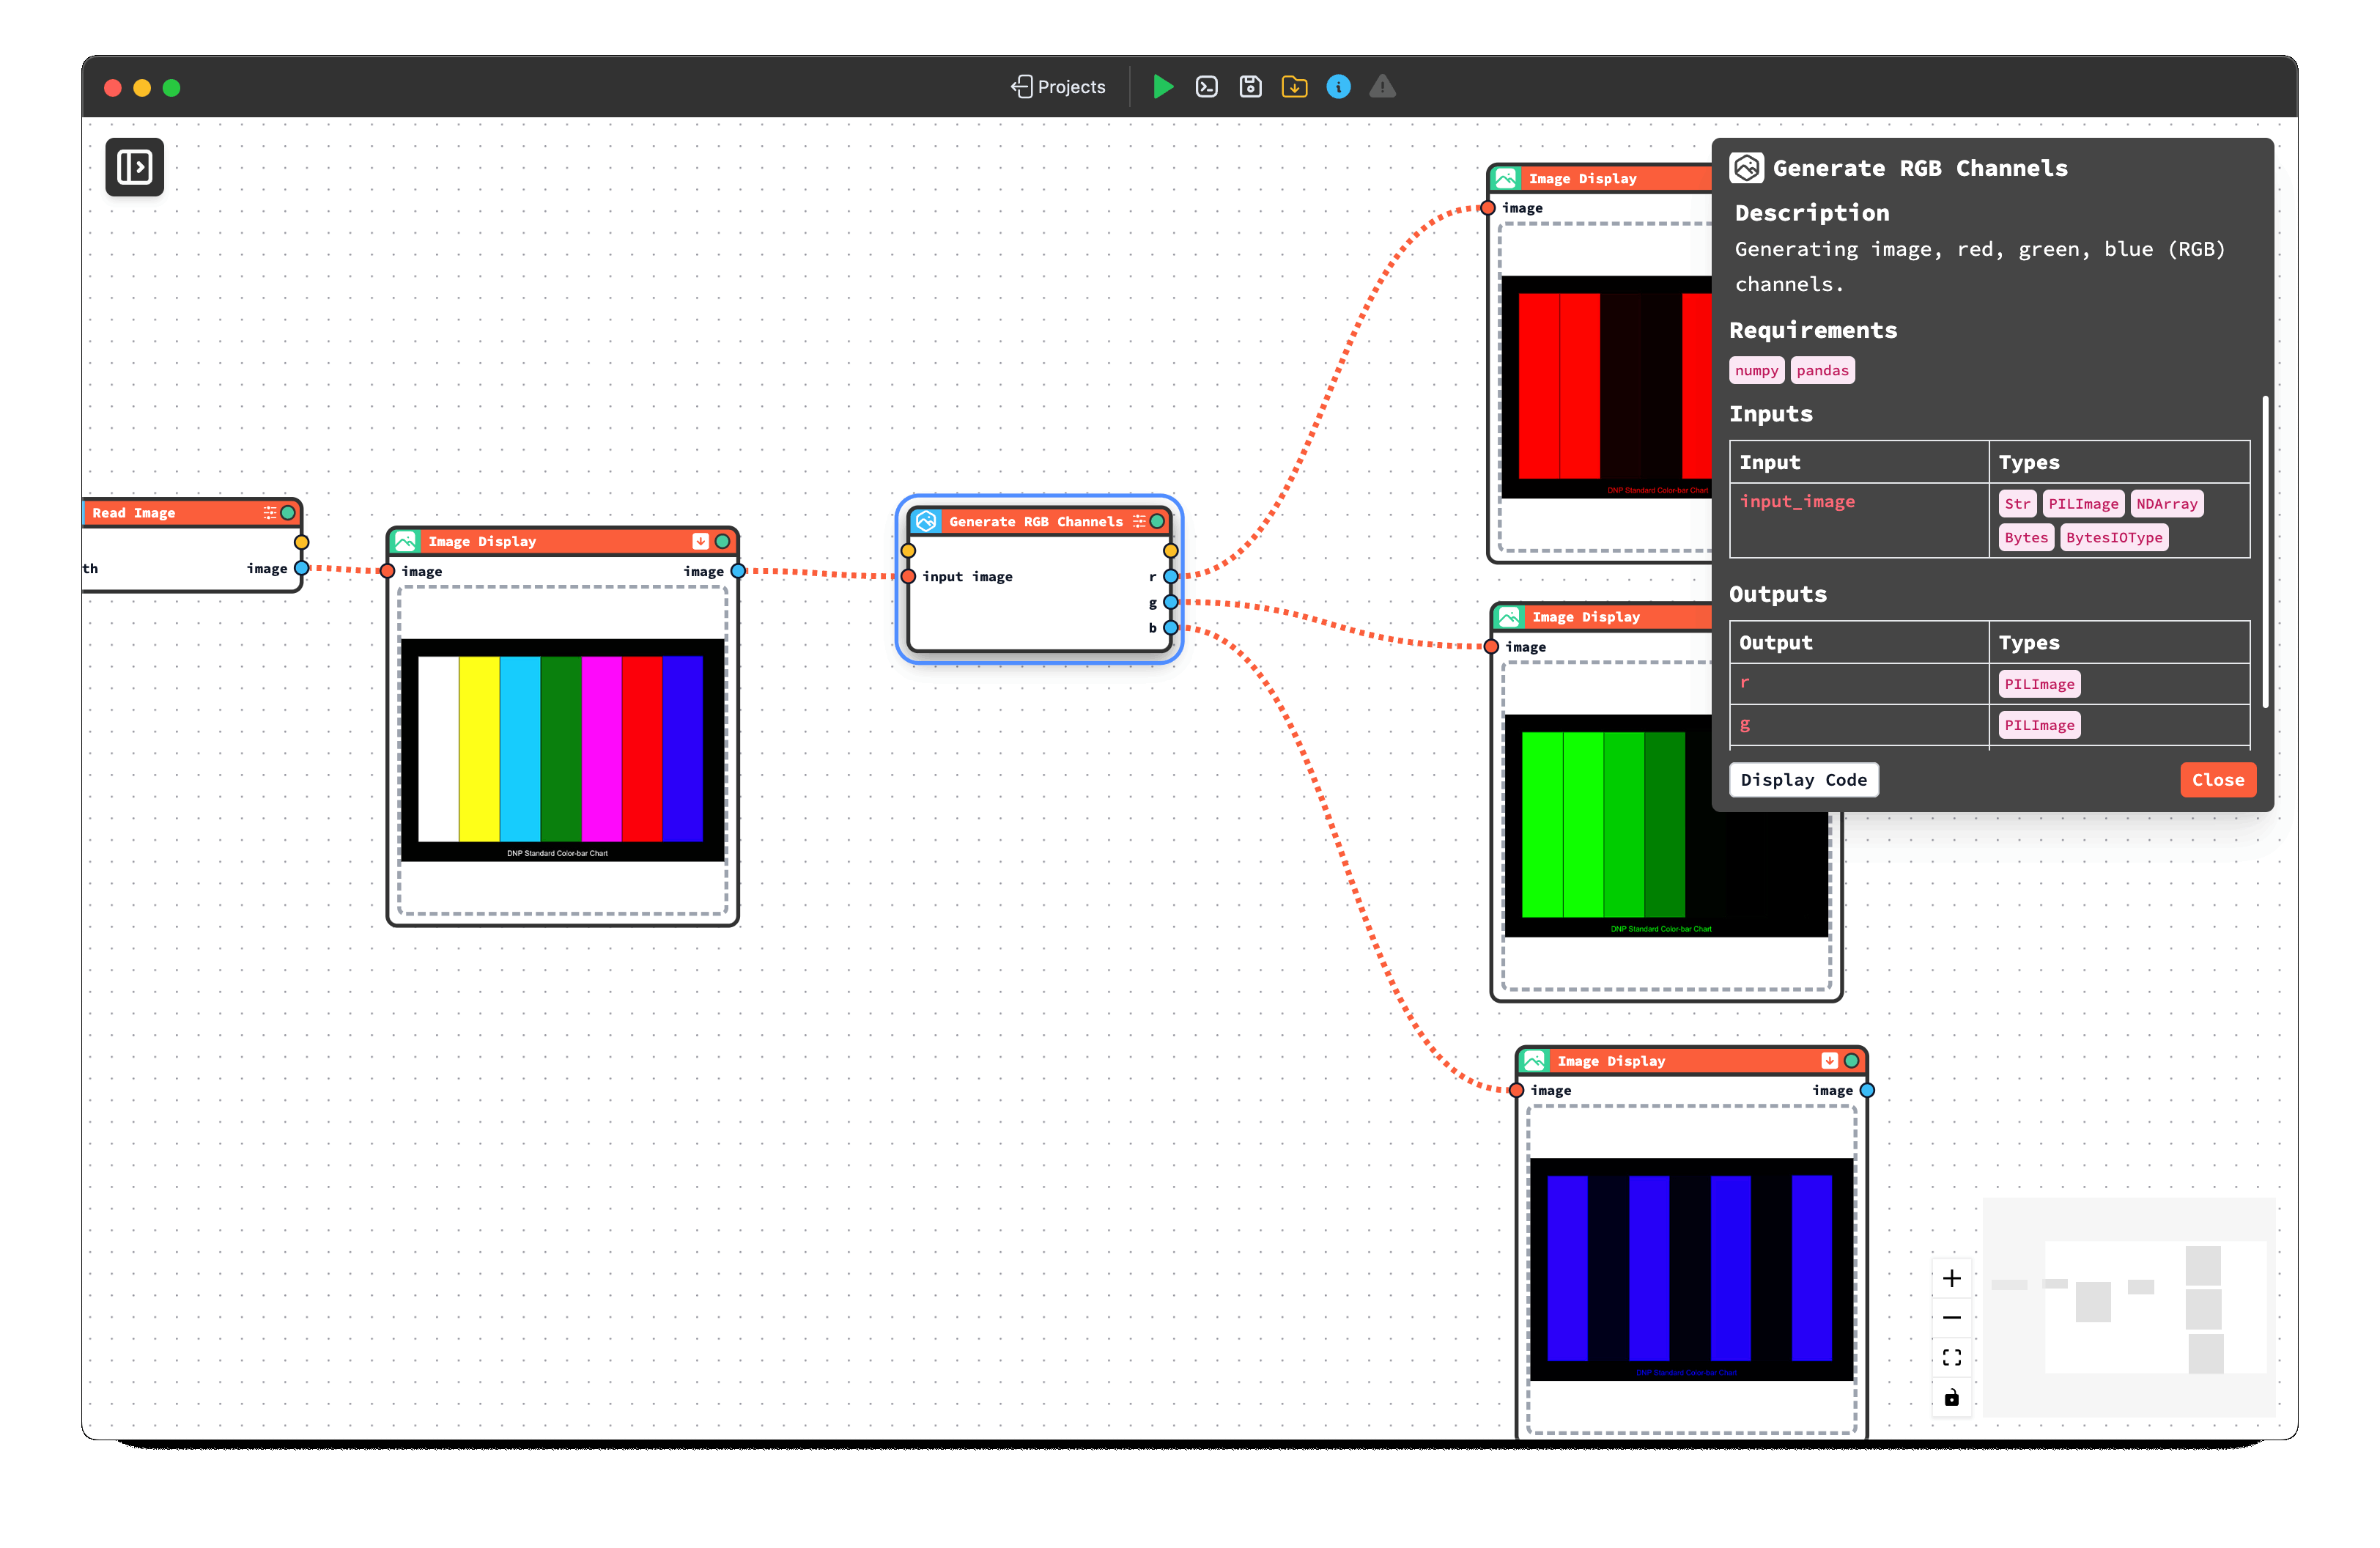Open the sidebar panel toggle icon
The height and width of the screenshot is (1548, 2380).
click(x=135, y=167)
